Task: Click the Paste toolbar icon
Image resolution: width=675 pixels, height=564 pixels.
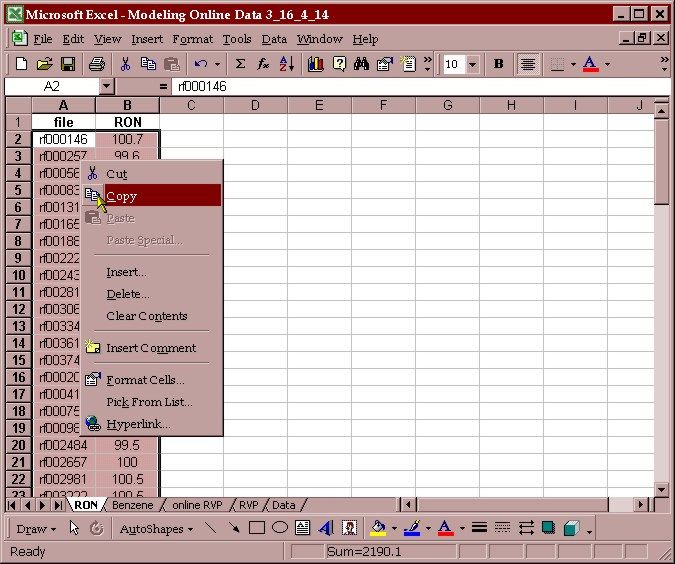Action: (x=171, y=64)
